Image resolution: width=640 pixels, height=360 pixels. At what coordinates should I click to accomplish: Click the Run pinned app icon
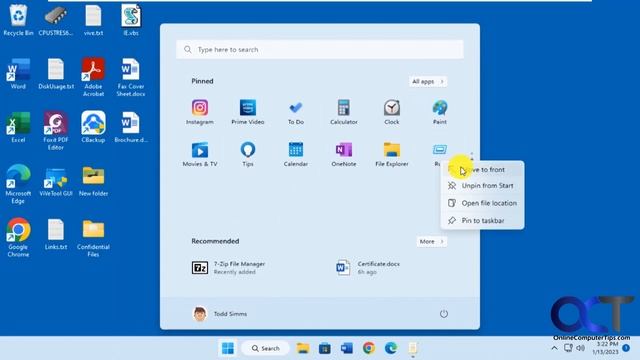[440, 151]
